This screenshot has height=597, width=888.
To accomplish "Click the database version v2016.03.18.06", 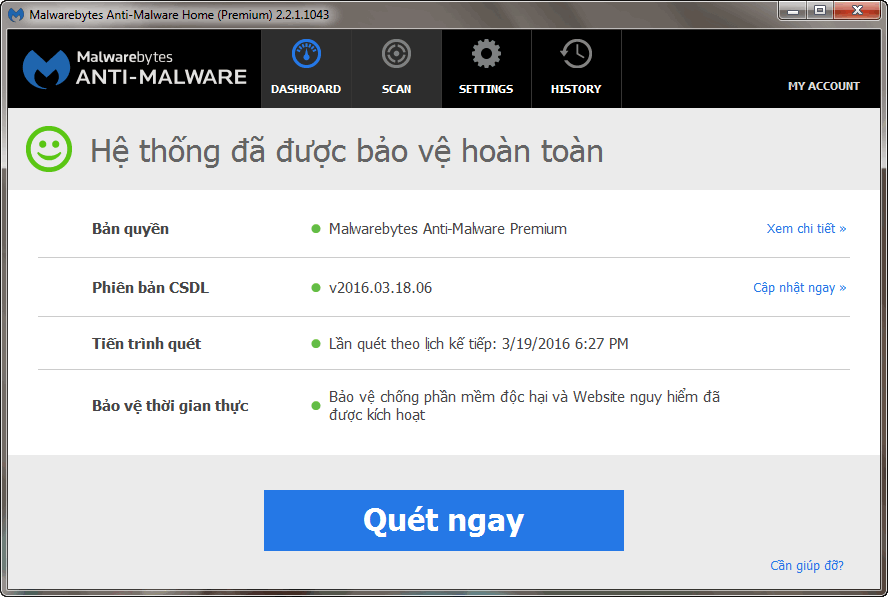I will 381,288.
